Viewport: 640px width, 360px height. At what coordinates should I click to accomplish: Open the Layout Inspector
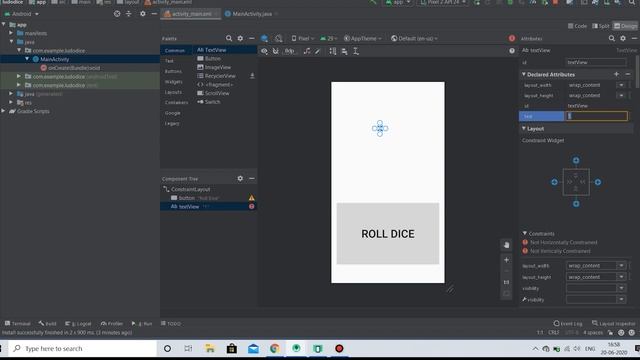(613, 324)
